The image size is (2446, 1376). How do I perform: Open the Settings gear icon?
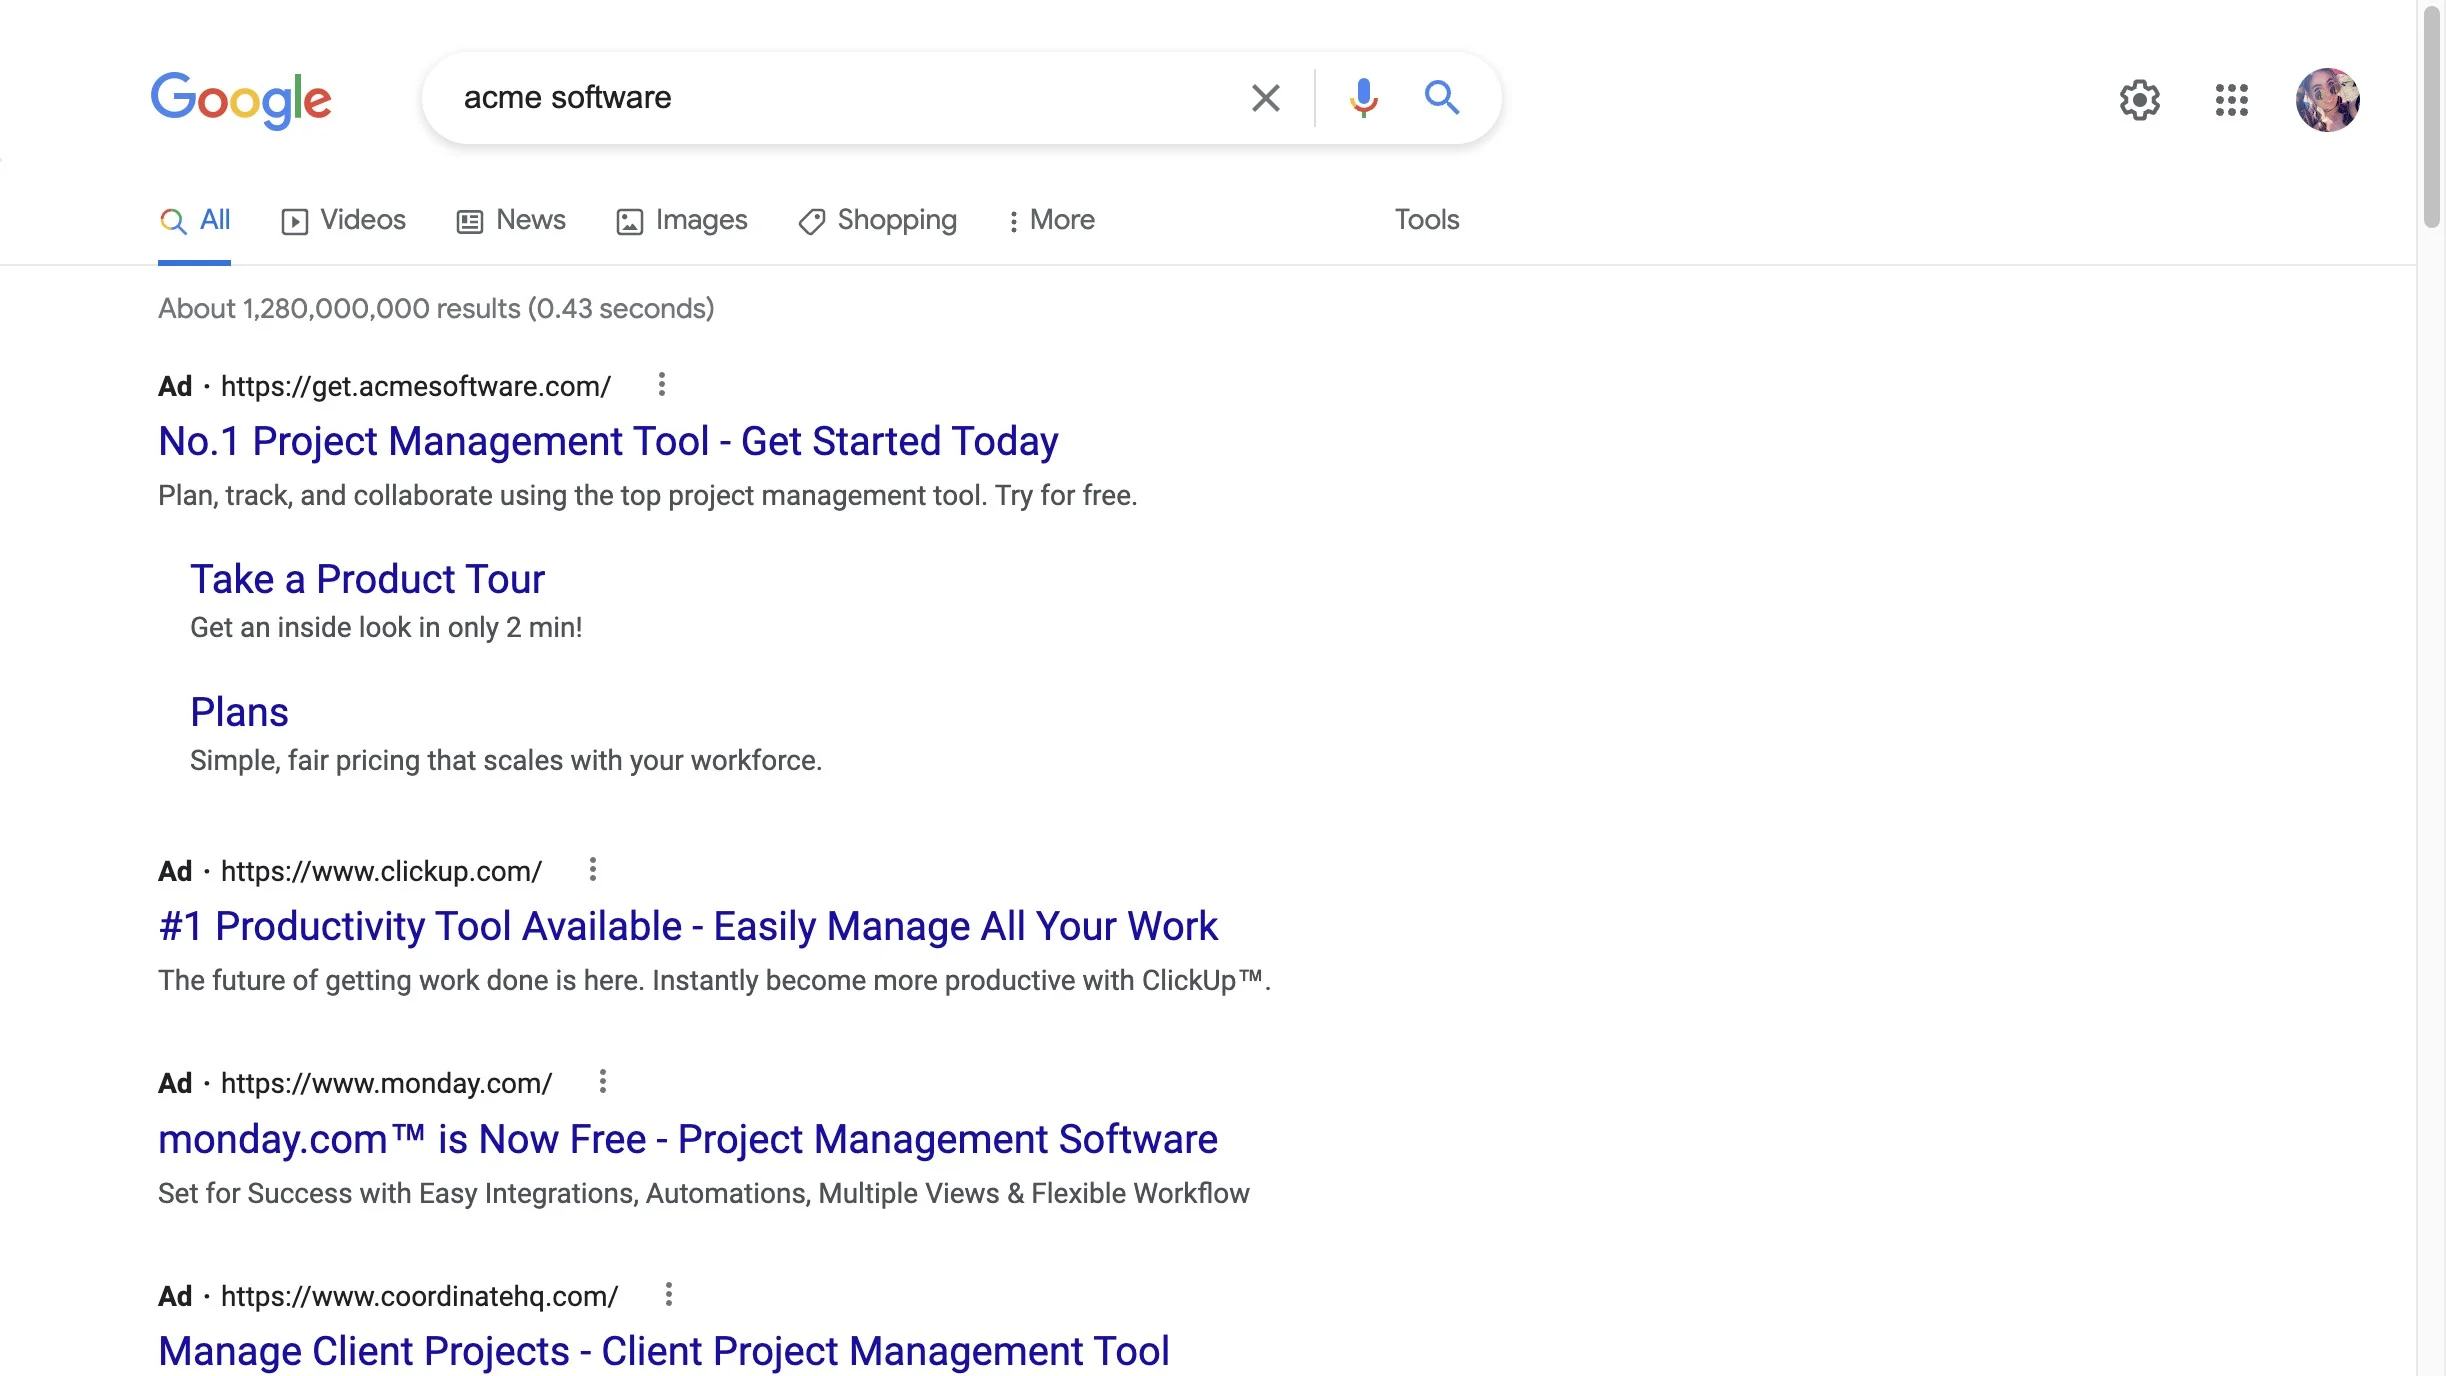[2140, 100]
